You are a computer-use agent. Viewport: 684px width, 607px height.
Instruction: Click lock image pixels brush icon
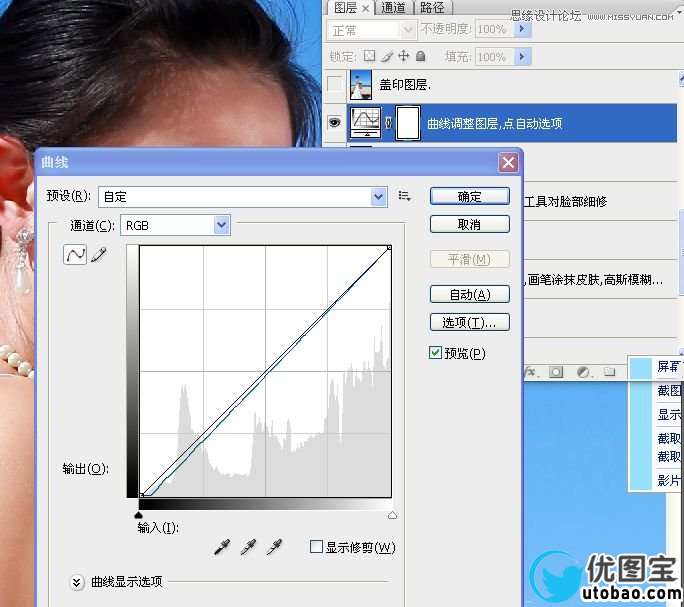click(x=387, y=56)
